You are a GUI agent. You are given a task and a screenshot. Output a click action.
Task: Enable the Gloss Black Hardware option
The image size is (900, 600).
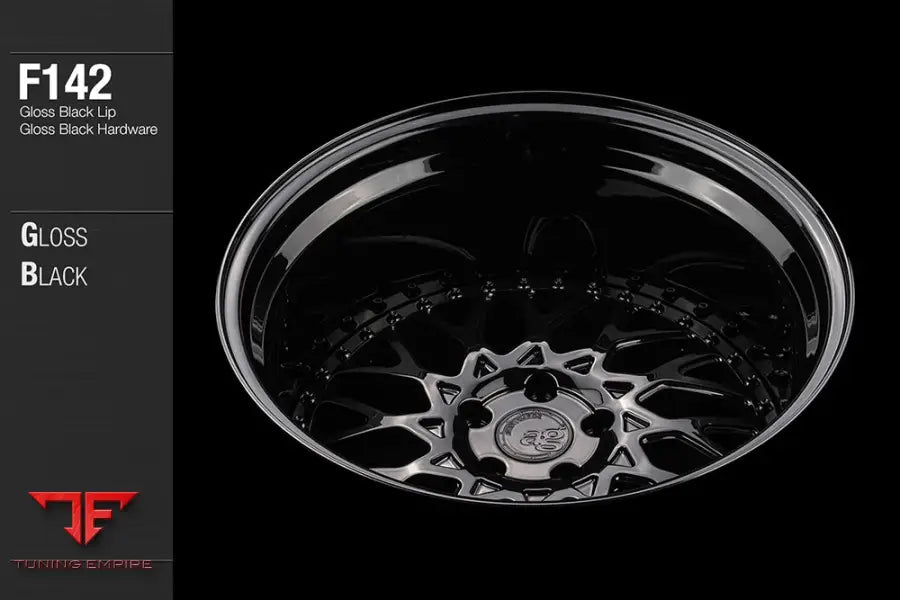pos(77,127)
